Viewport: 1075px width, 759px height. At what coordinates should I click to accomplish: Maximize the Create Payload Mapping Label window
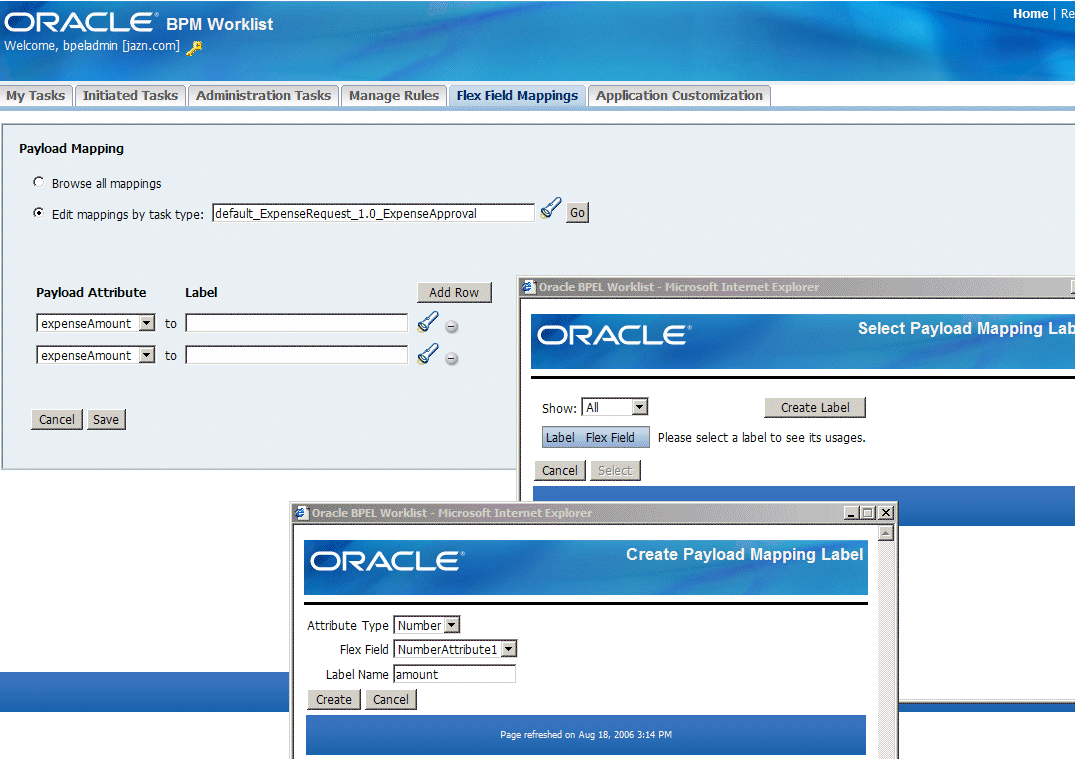pos(868,513)
